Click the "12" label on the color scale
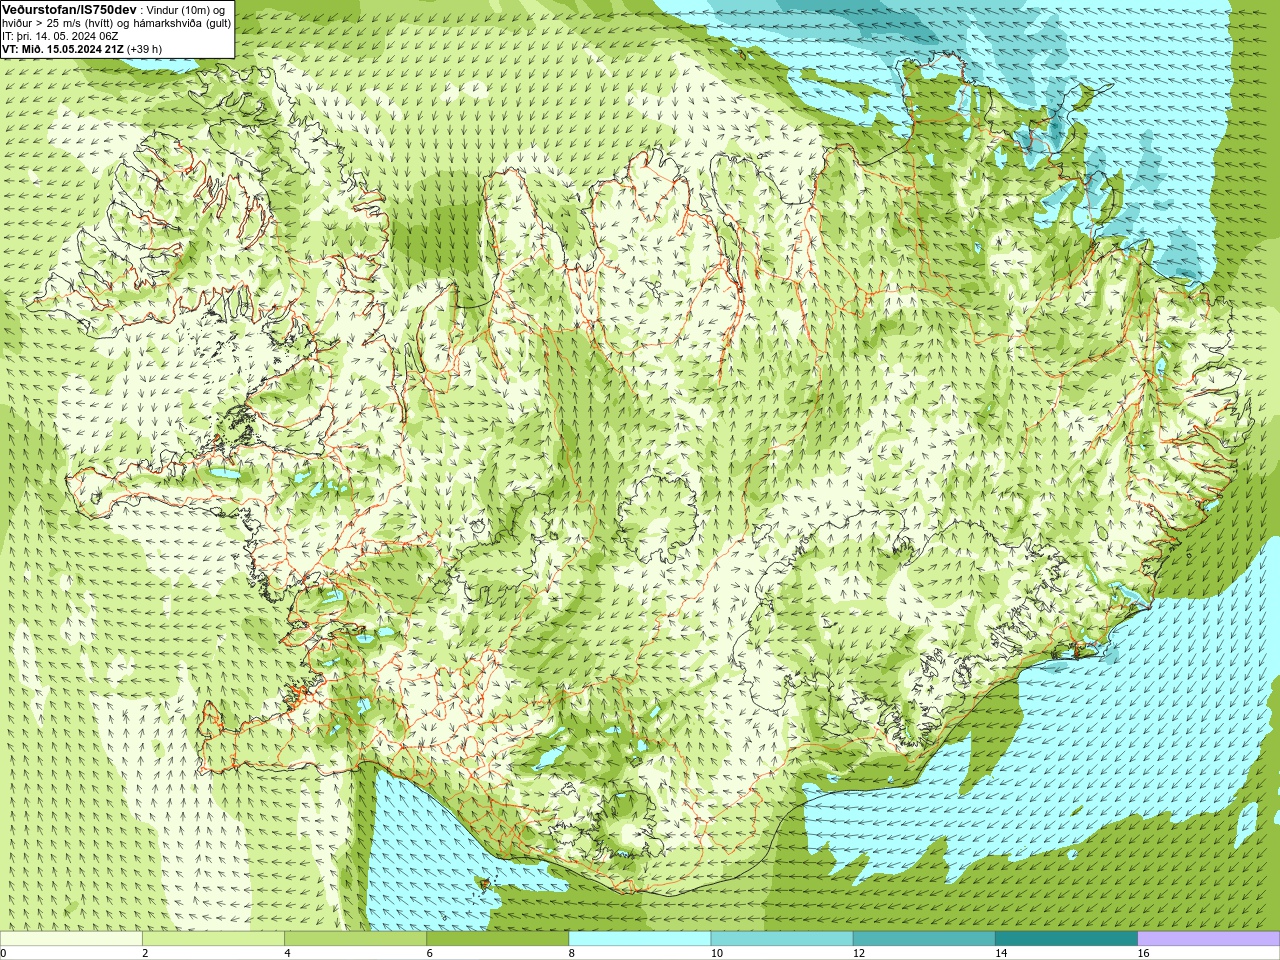This screenshot has height=960, width=1280. click(858, 953)
